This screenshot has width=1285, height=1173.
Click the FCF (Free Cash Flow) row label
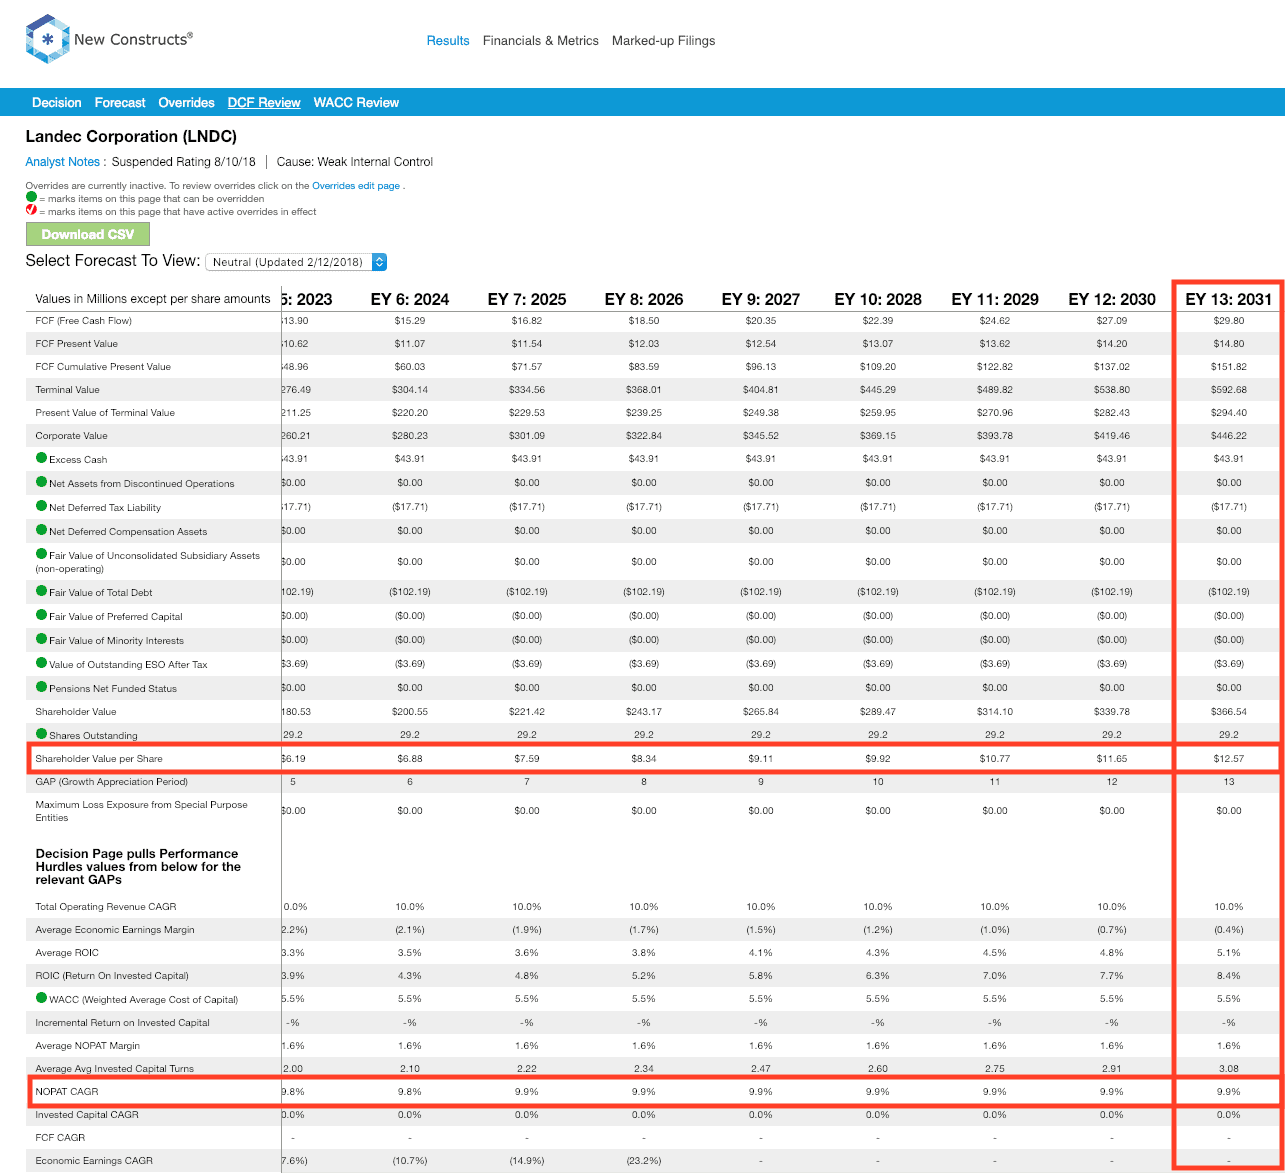click(83, 321)
